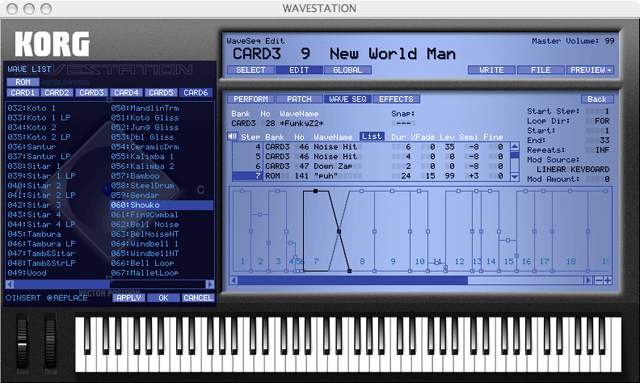The height and width of the screenshot is (383, 640).
Task: Open the FILE menu button
Action: coord(540,70)
